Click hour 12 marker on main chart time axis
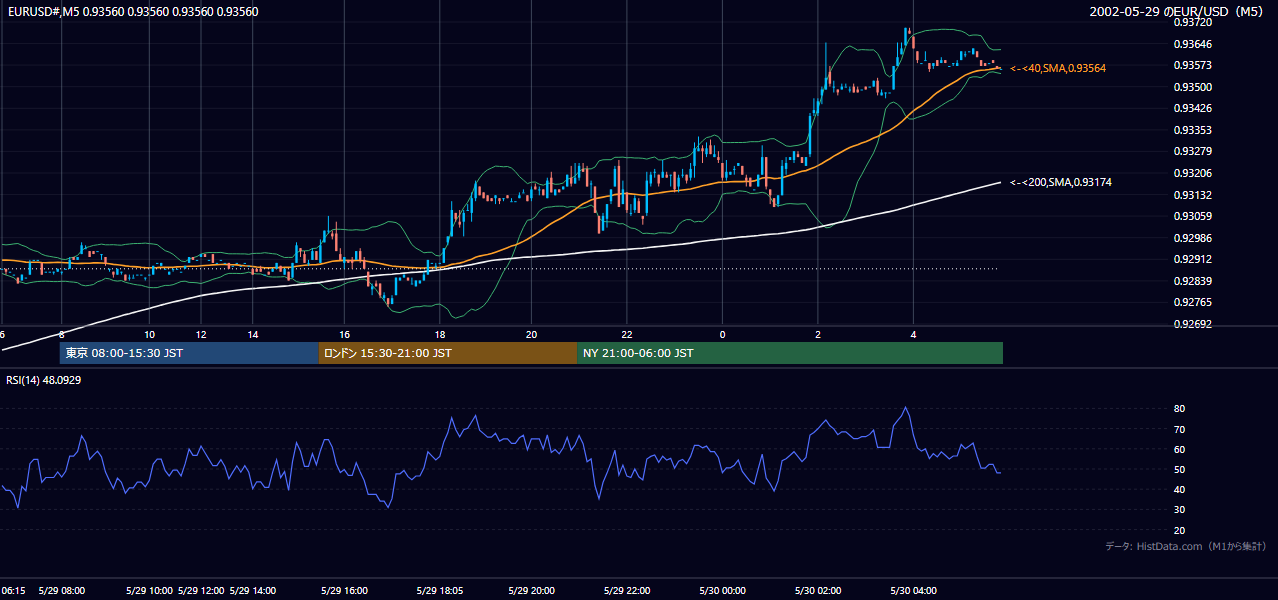 [x=201, y=334]
